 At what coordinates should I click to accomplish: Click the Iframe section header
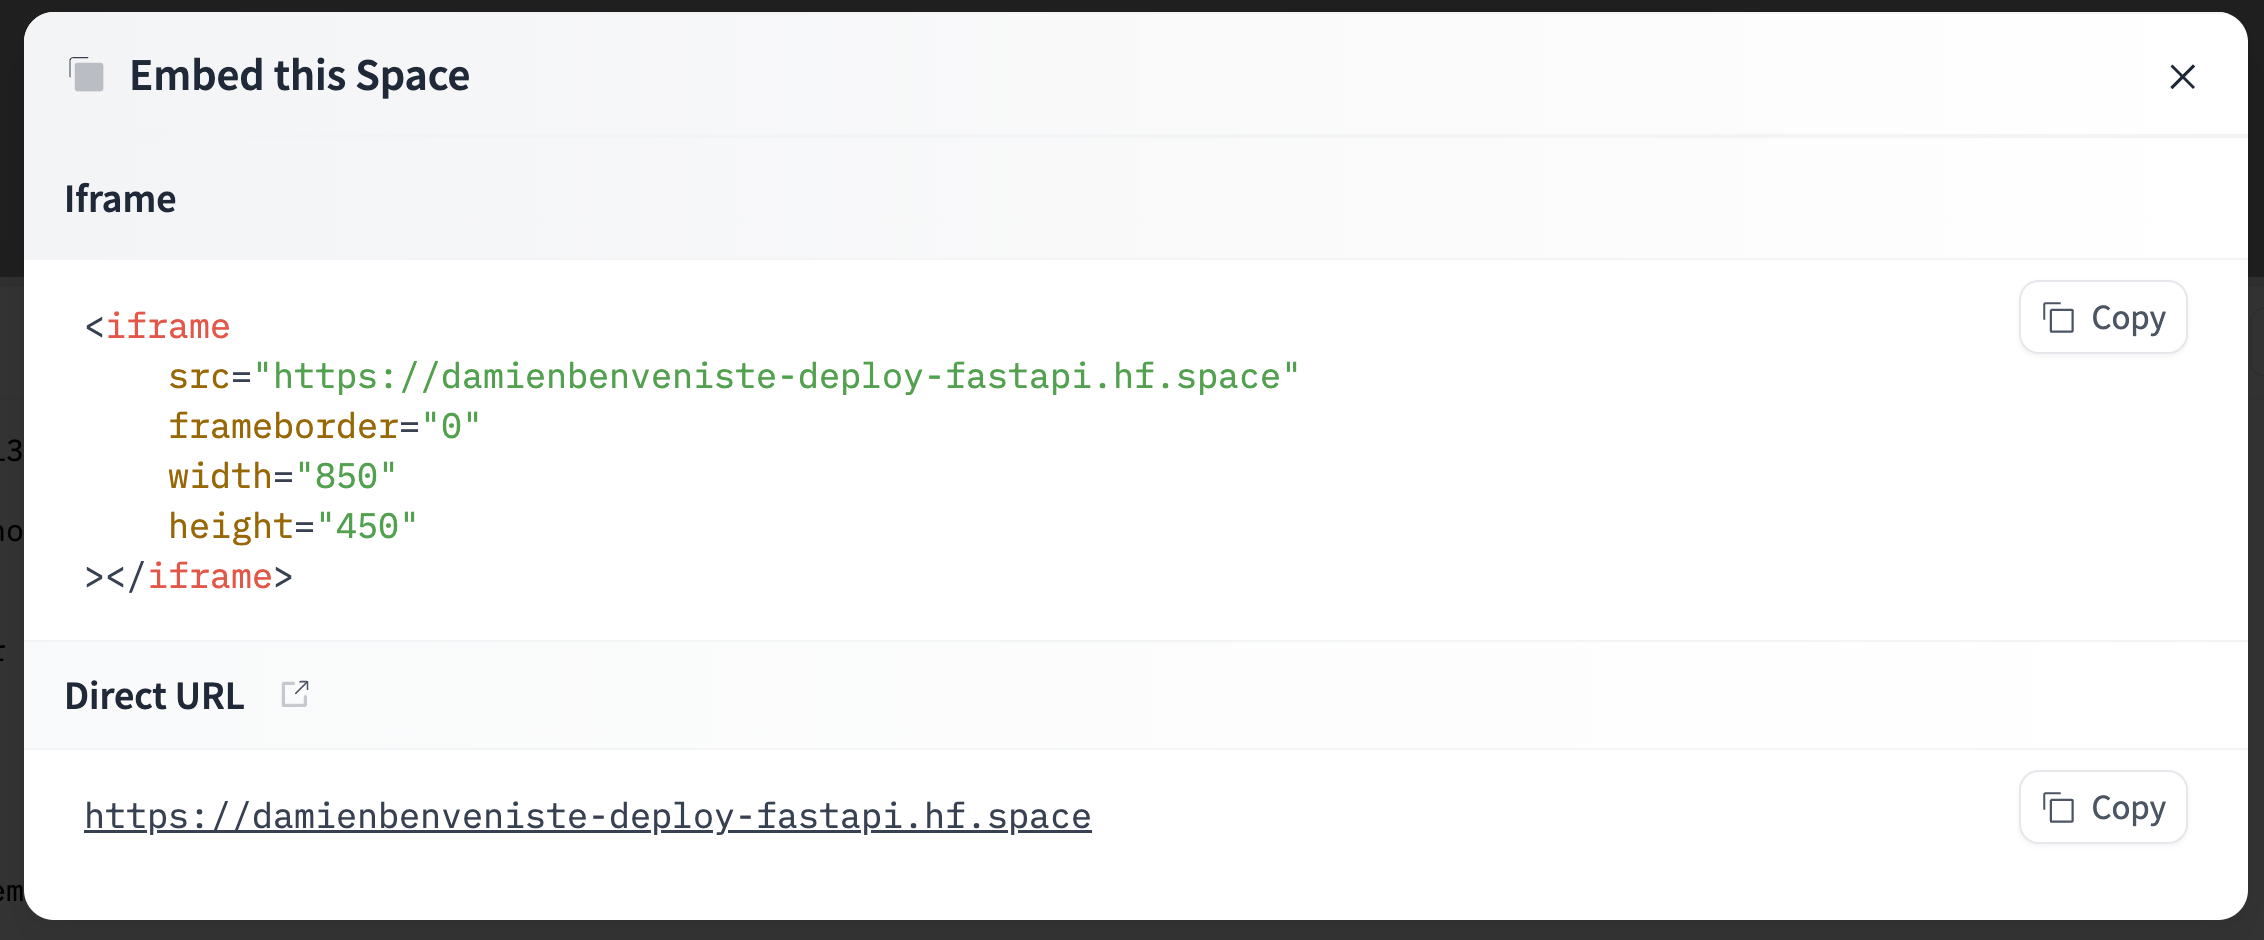click(120, 198)
